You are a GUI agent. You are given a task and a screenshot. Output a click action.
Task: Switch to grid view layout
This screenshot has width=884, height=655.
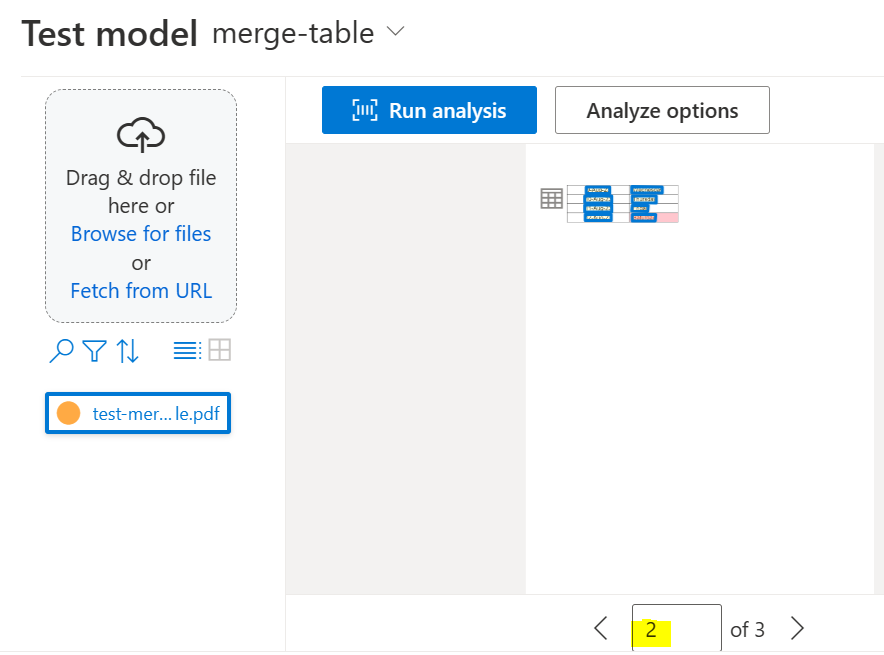pos(218,350)
